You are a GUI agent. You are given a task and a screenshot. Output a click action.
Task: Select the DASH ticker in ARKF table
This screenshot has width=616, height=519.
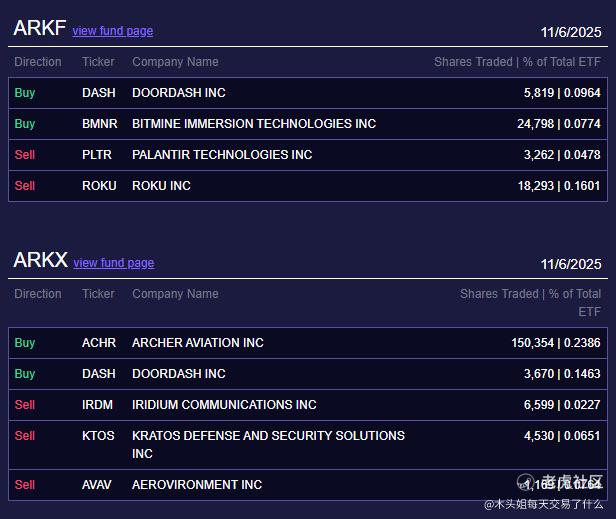[x=99, y=93]
